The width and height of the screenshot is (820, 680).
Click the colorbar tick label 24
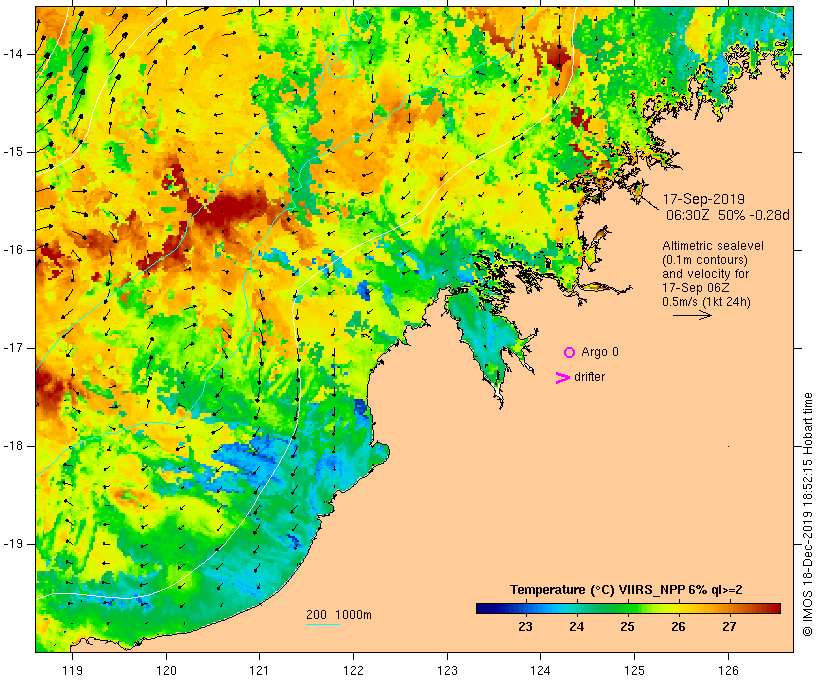[576, 627]
